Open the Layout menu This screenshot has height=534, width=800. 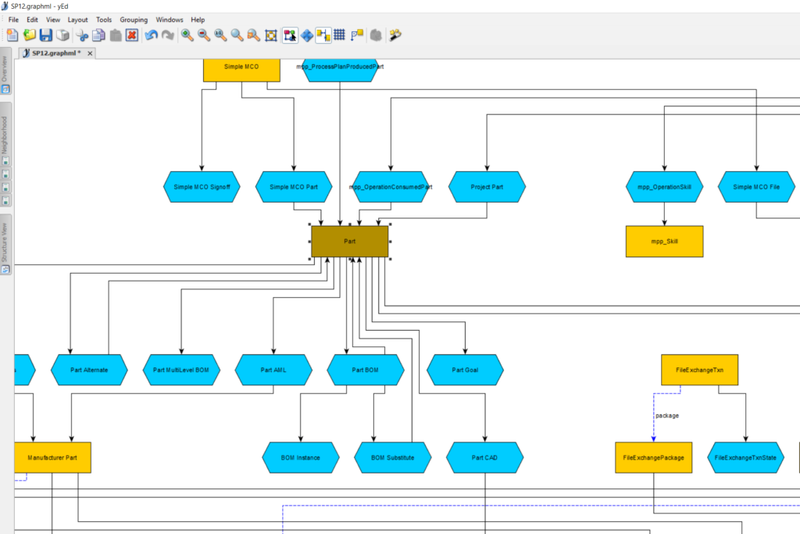77,19
